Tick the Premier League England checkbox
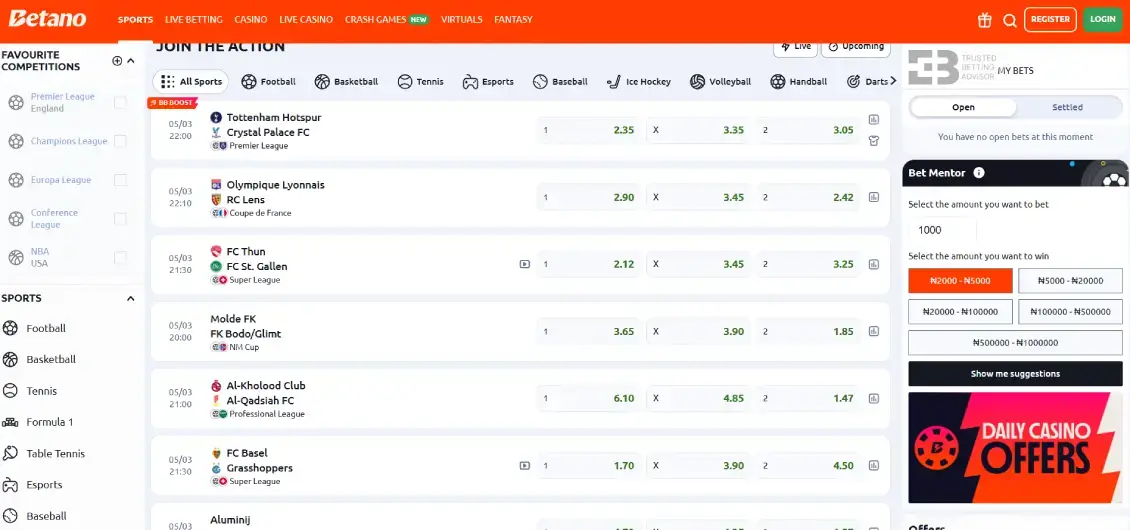Screen dimensions: 1130x530 120,102
